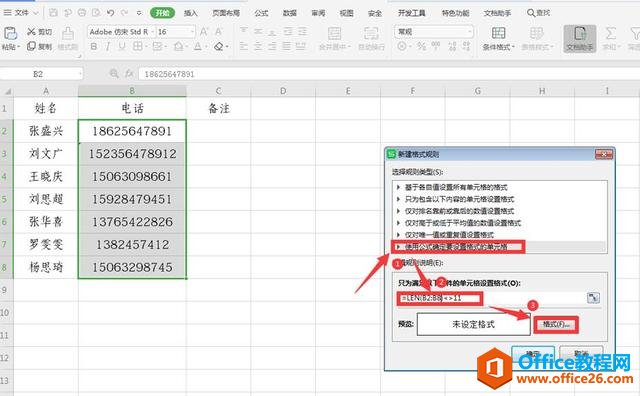Viewport: 640px width, 396px height.
Task: Click the Copy (复制) icon
Action: (x=31, y=46)
